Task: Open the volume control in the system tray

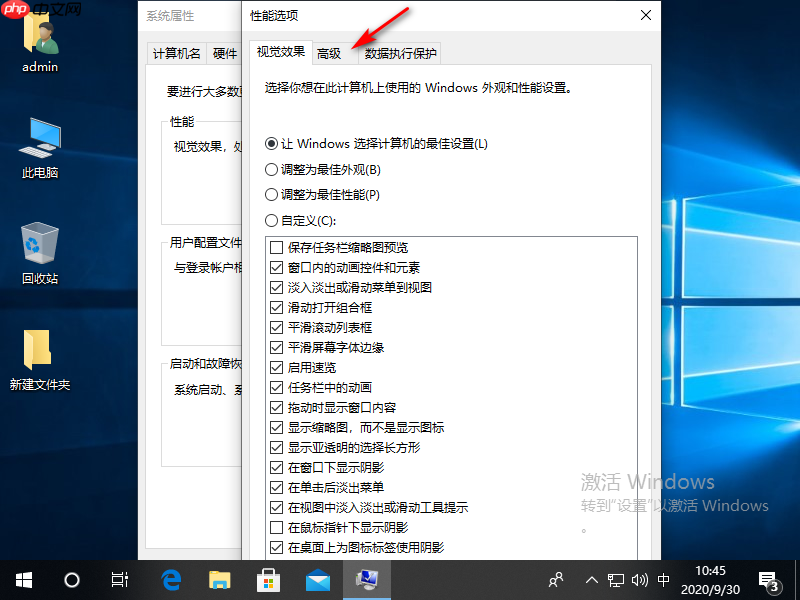Action: click(640, 580)
